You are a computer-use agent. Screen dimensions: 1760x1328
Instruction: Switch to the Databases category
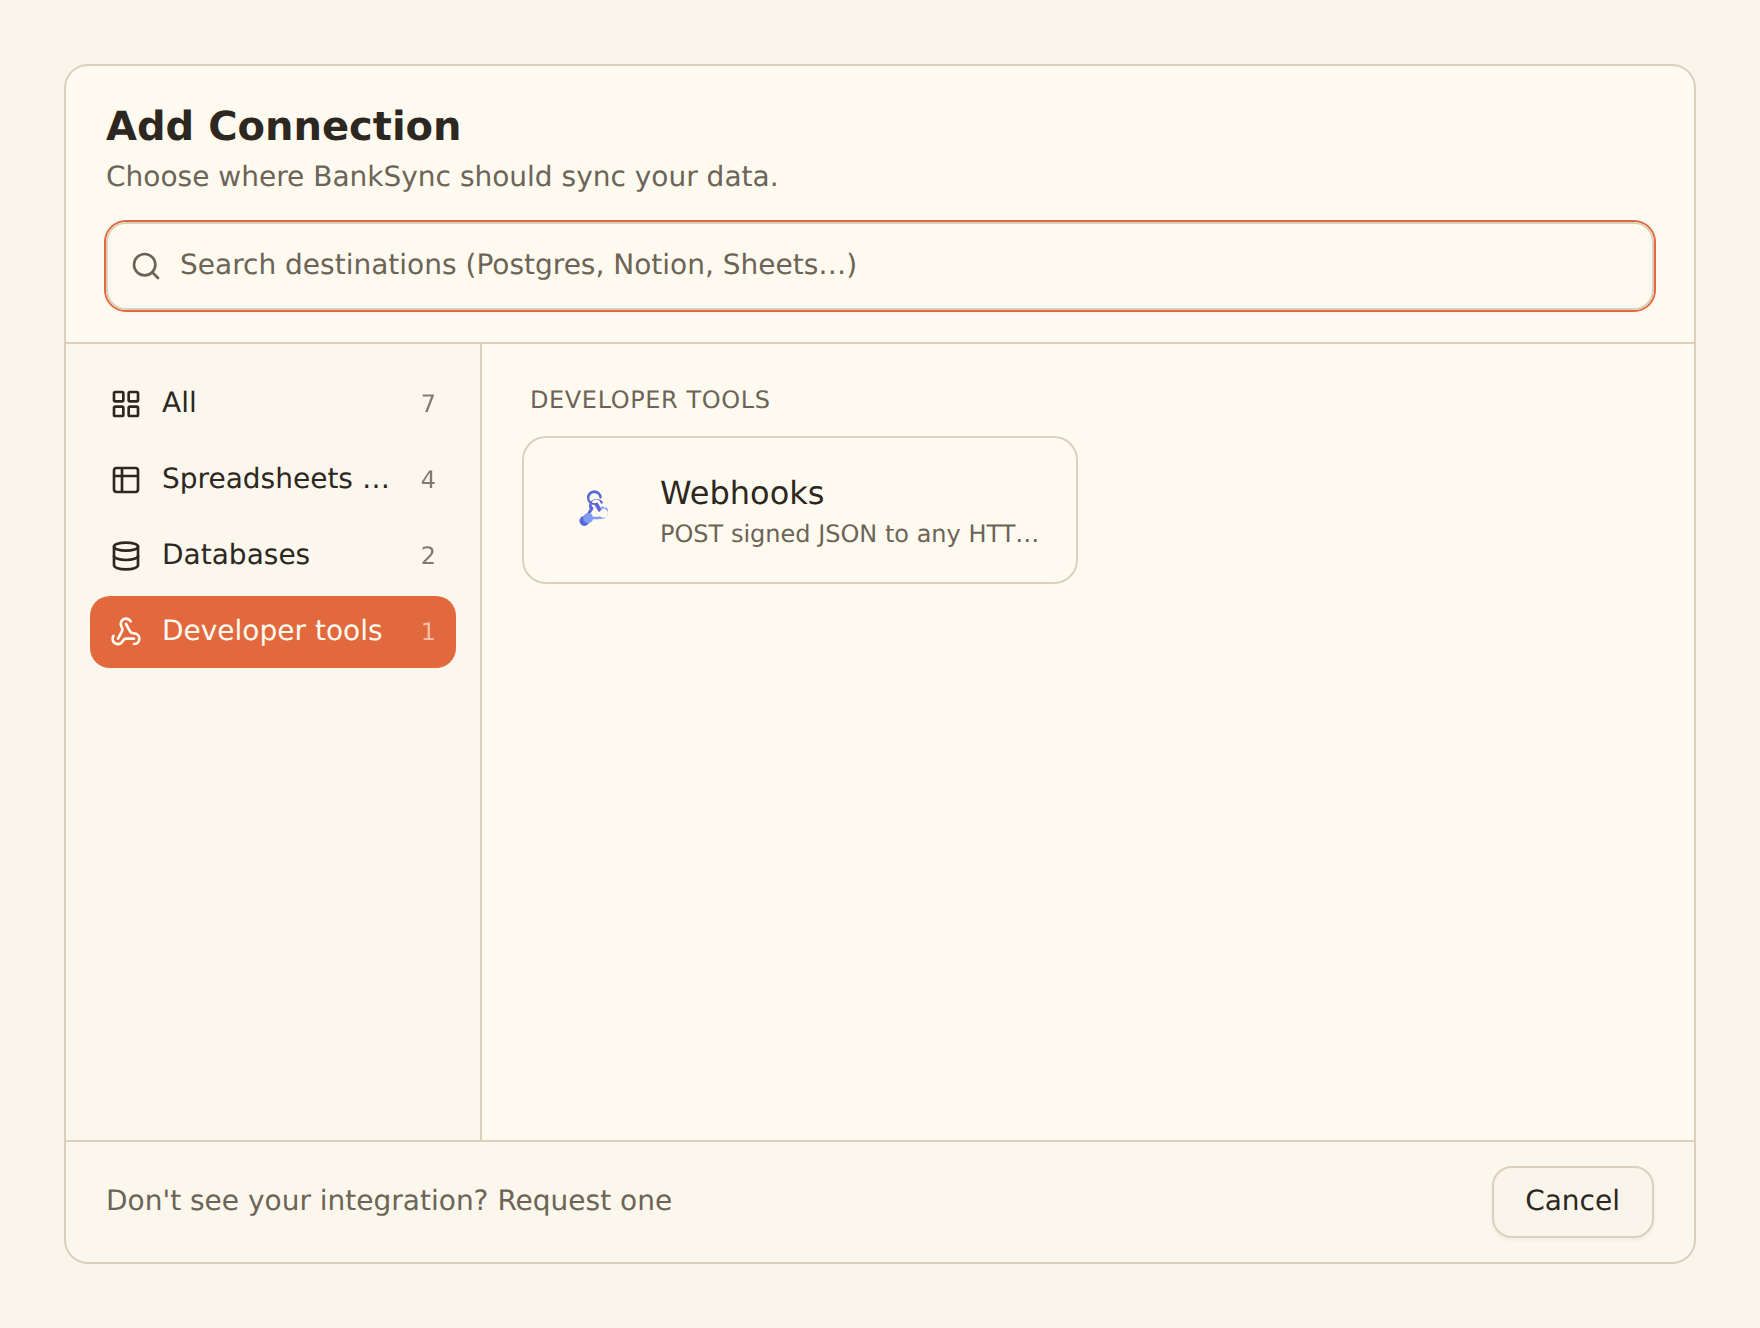(273, 555)
